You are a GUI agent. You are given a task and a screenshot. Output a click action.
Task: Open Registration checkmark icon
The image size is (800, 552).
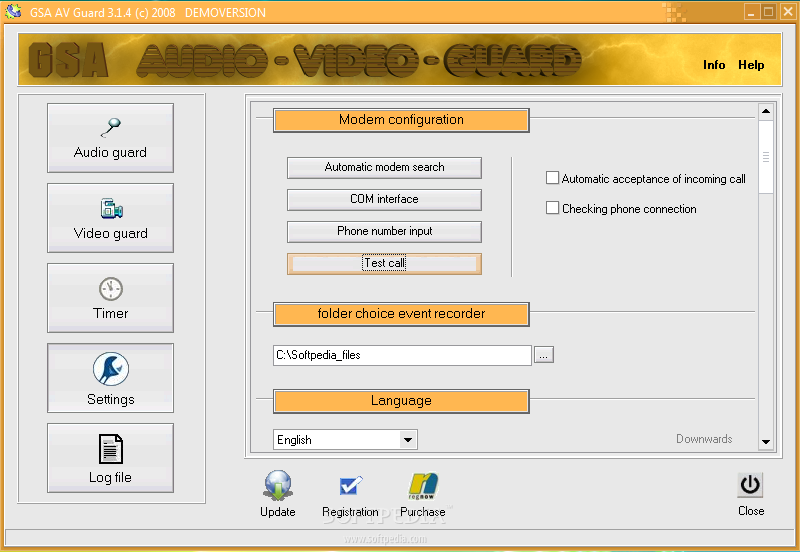point(351,485)
